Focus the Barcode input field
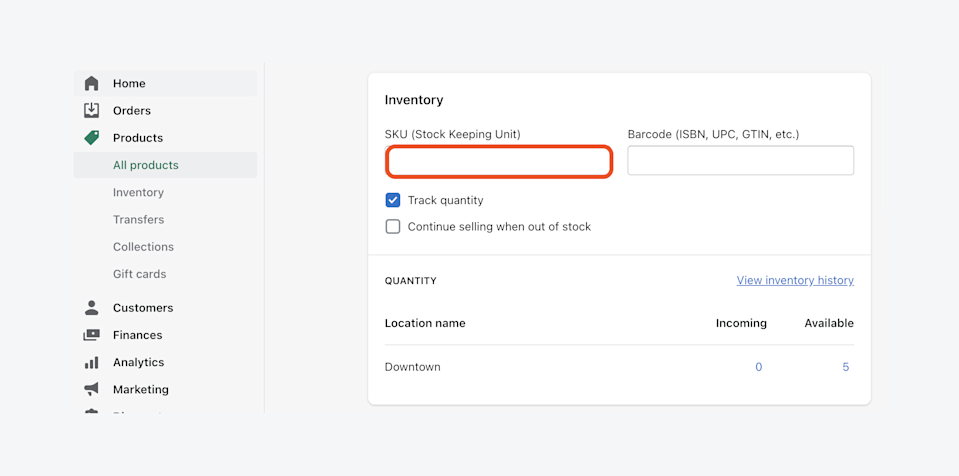Image resolution: width=959 pixels, height=476 pixels. pos(741,160)
